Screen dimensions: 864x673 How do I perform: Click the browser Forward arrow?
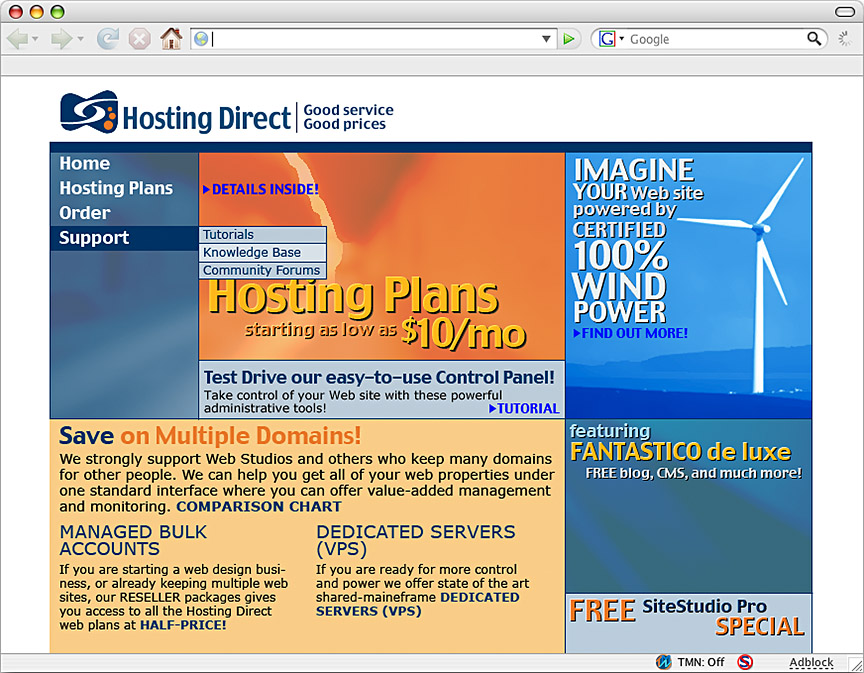pyautogui.click(x=61, y=39)
